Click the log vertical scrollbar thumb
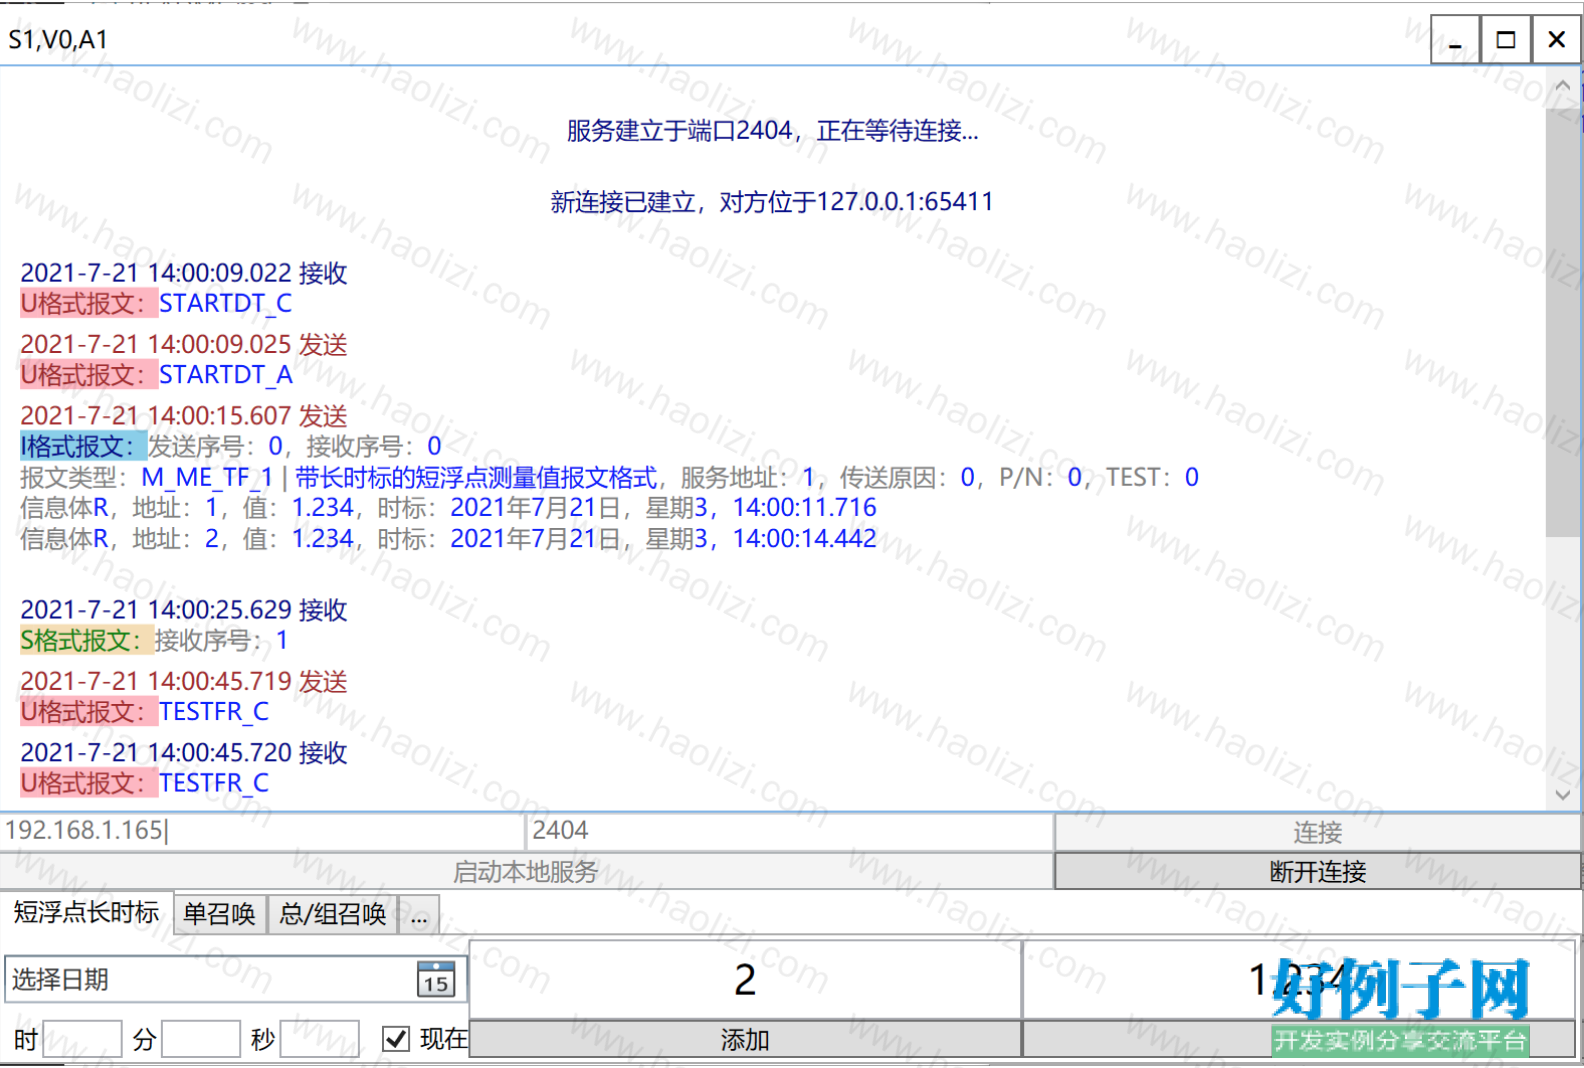The width and height of the screenshot is (1584, 1068). pyautogui.click(x=1563, y=322)
